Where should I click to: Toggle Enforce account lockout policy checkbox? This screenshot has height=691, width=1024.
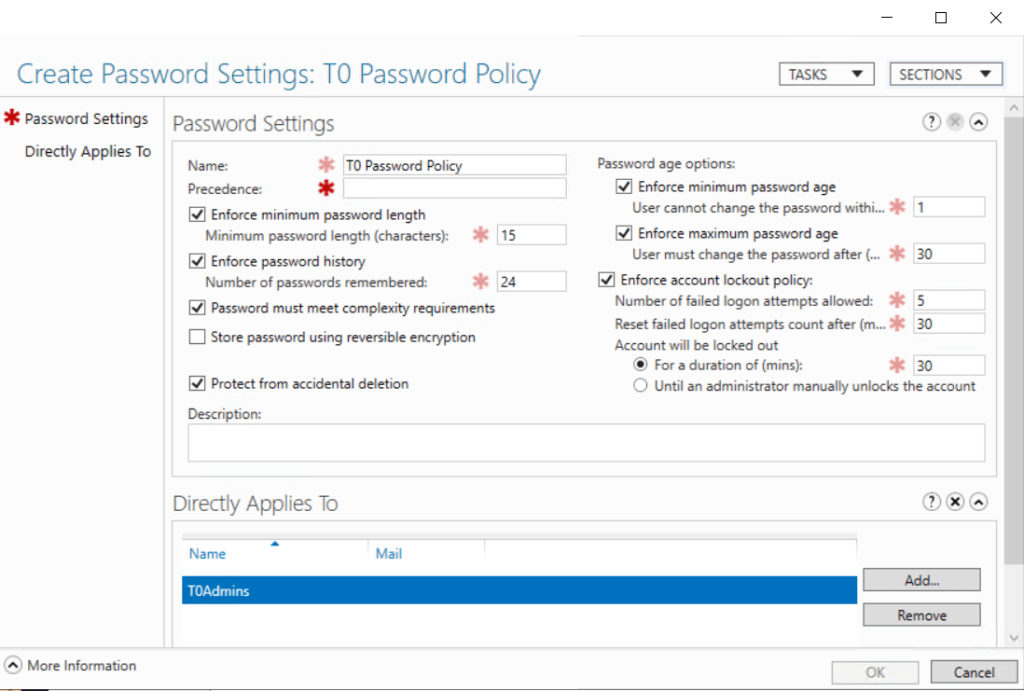coord(606,280)
